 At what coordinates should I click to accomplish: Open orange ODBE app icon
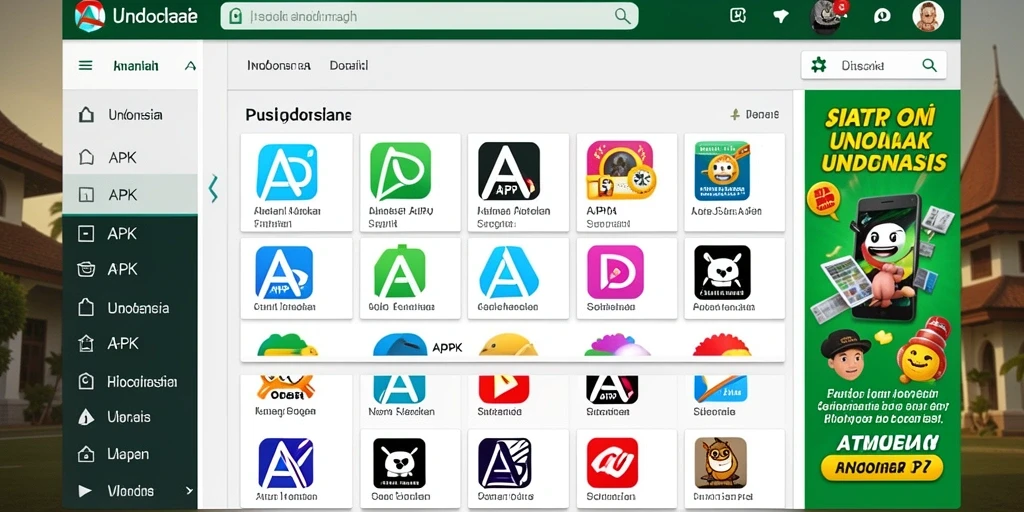[x=285, y=388]
